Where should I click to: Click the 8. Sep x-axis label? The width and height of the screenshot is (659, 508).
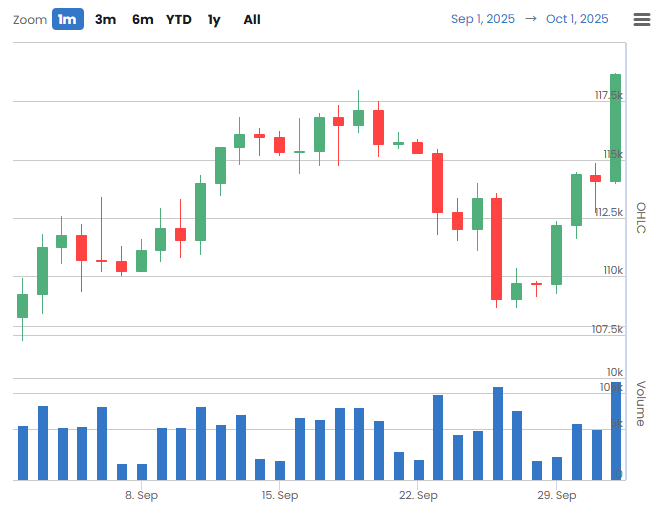(x=141, y=495)
